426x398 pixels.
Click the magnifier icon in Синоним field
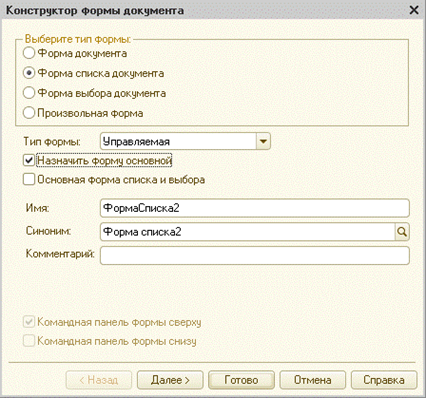(x=402, y=232)
